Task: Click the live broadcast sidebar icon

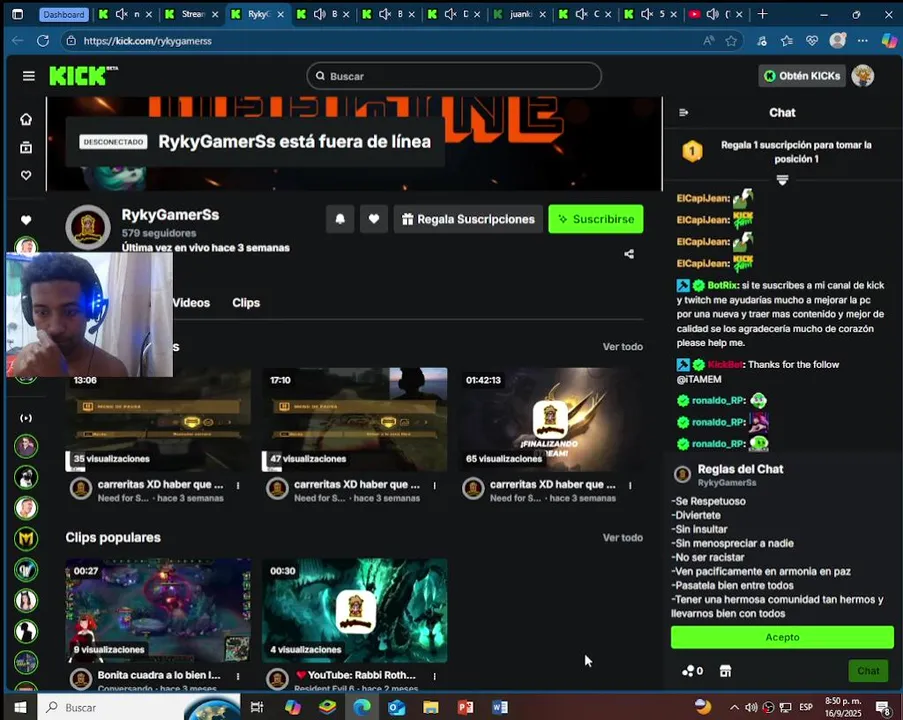Action: pos(26,418)
